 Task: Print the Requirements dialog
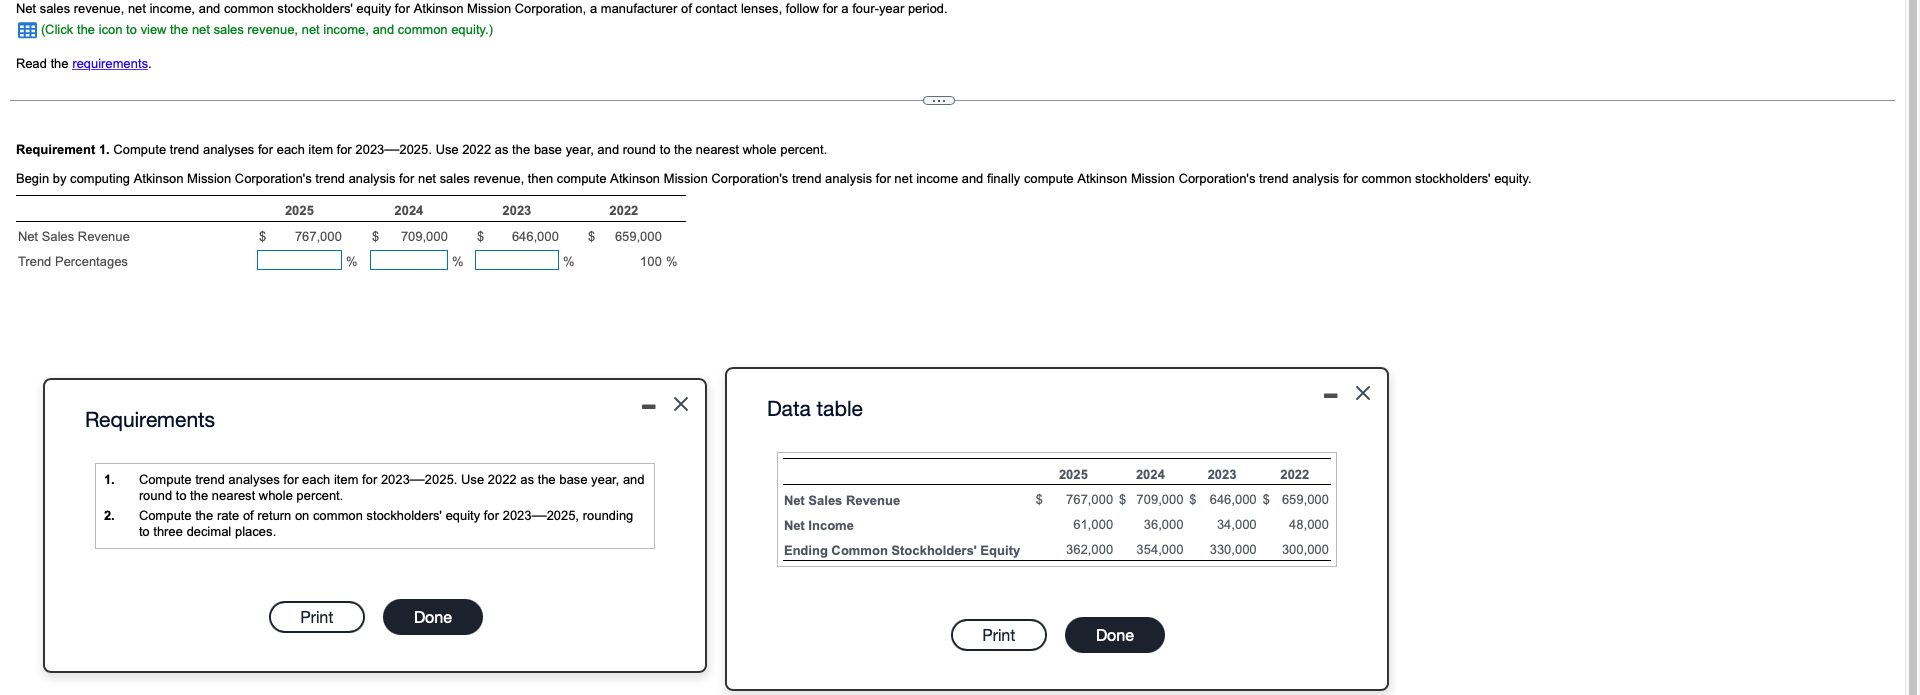[x=317, y=617]
